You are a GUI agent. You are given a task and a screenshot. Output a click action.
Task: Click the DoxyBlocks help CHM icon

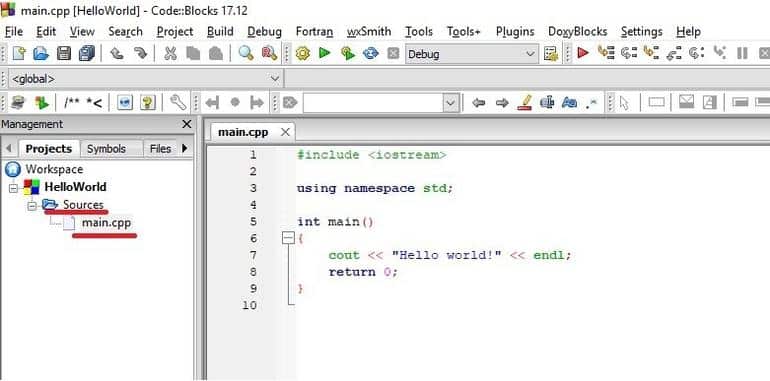[148, 103]
